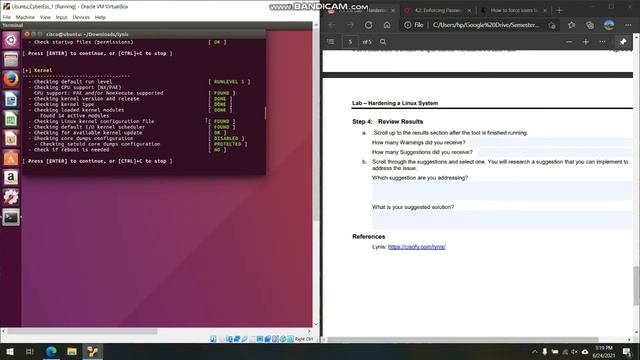Toggle PDF table of contents sidebar
Image resolution: width=640 pixels, height=360 pixels.
coord(331,42)
